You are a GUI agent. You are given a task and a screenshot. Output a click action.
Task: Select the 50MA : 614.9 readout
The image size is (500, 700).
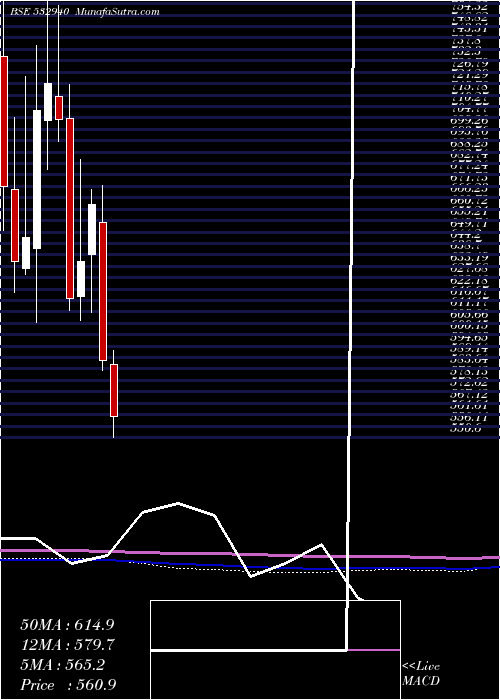point(67,625)
